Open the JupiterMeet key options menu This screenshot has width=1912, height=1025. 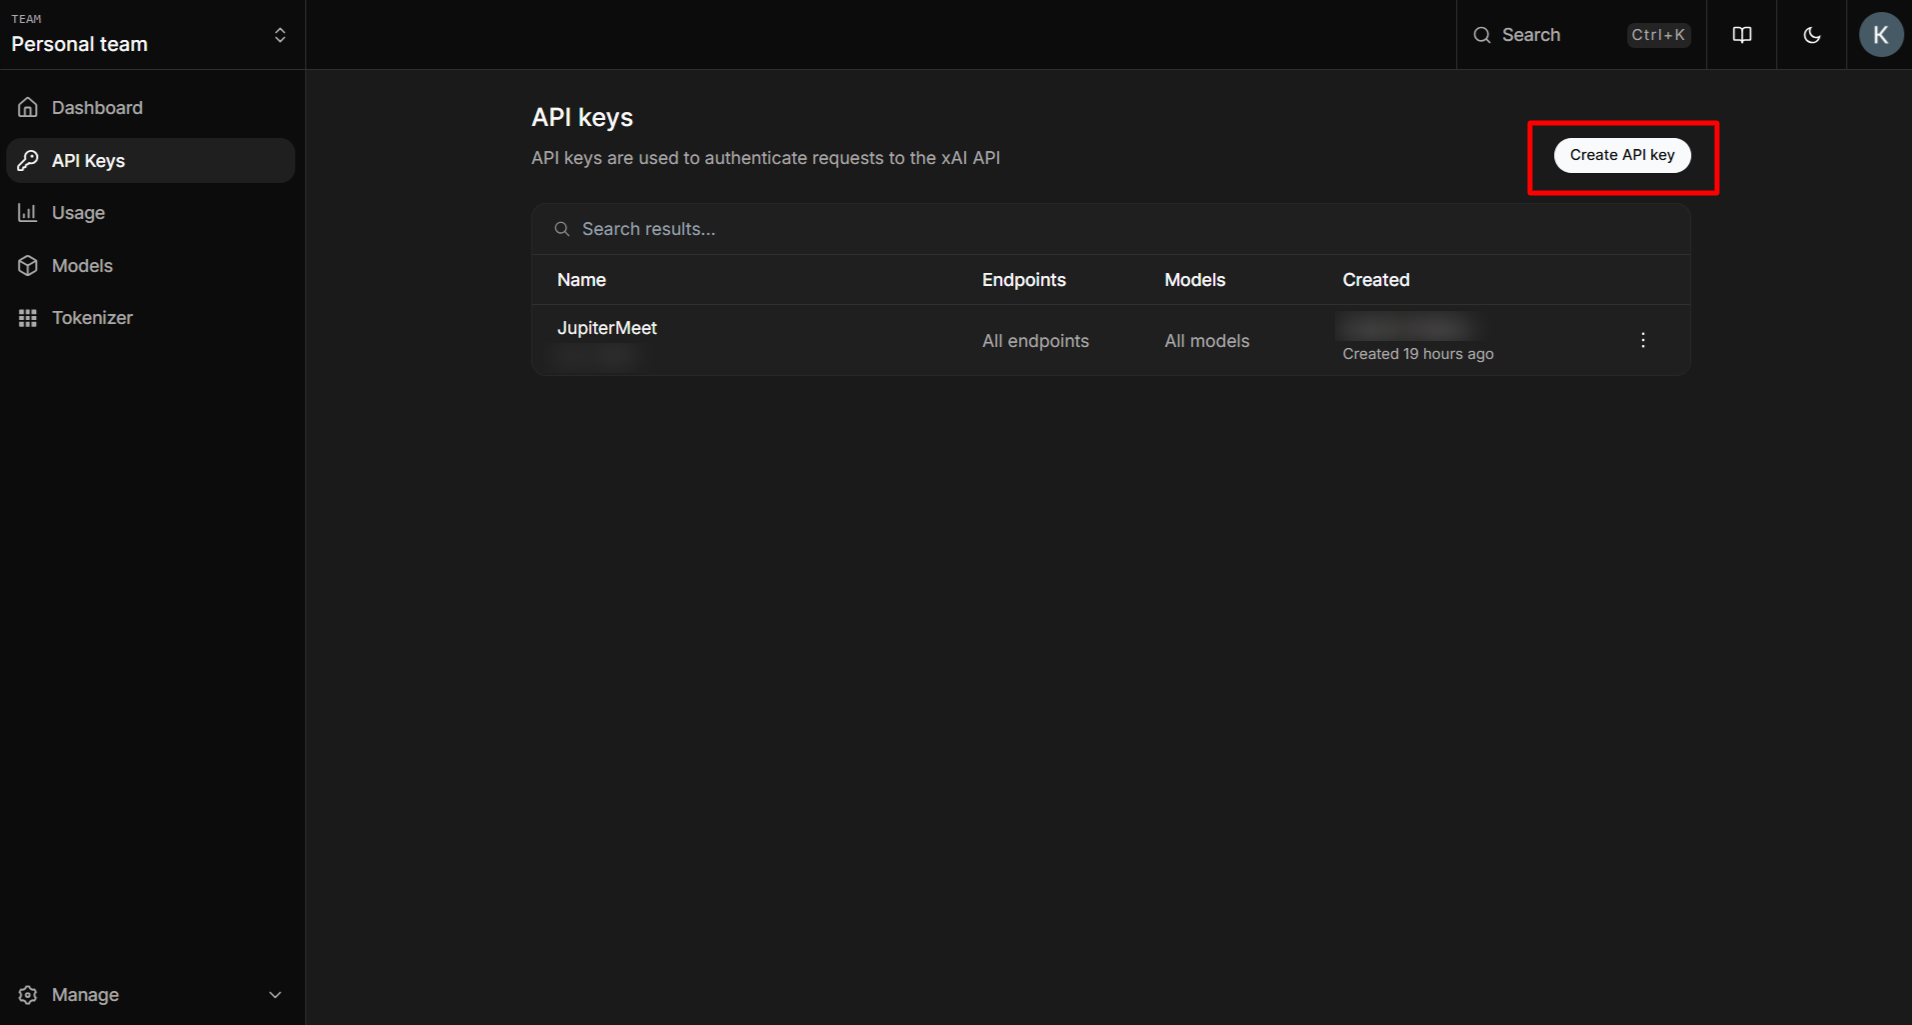click(1643, 340)
